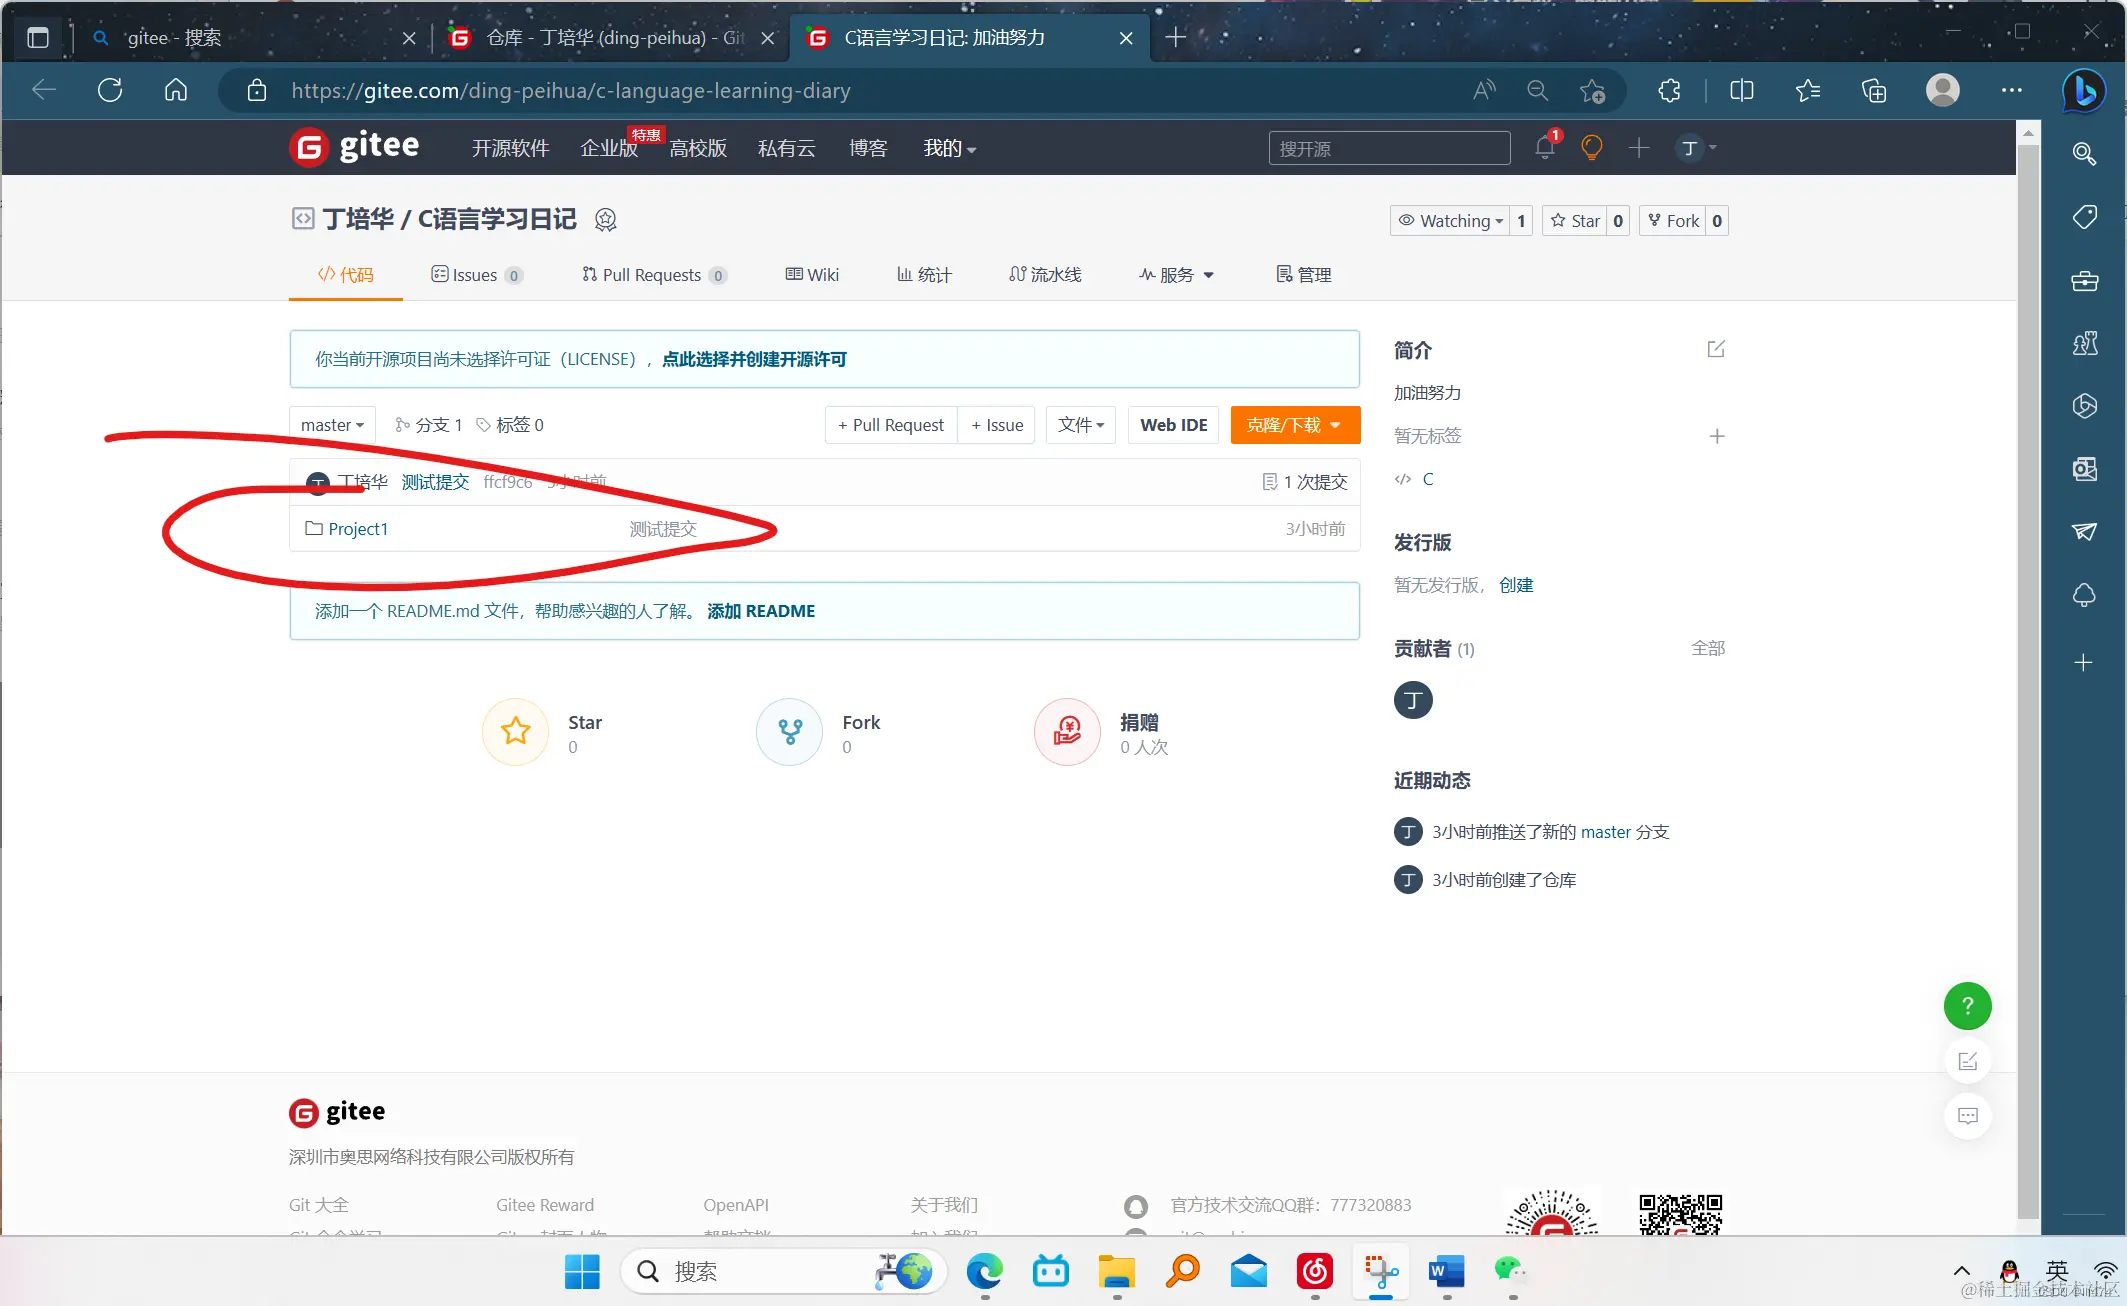Open the master branch dropdown
Viewport: 2127px width, 1306px height.
click(332, 425)
